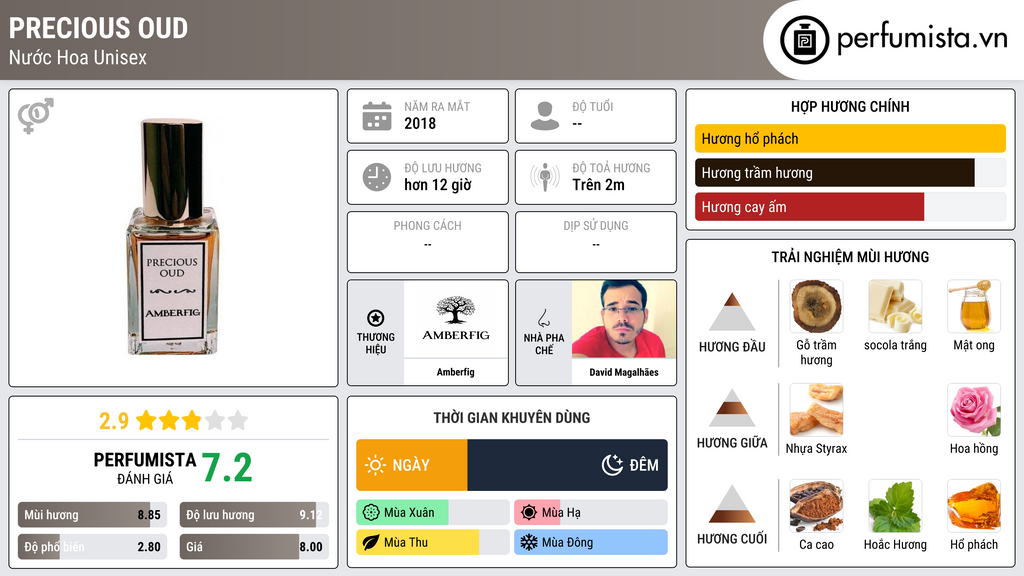Click the Nước Hoa Unisex subtitle
The height and width of the screenshot is (576, 1024).
(78, 57)
